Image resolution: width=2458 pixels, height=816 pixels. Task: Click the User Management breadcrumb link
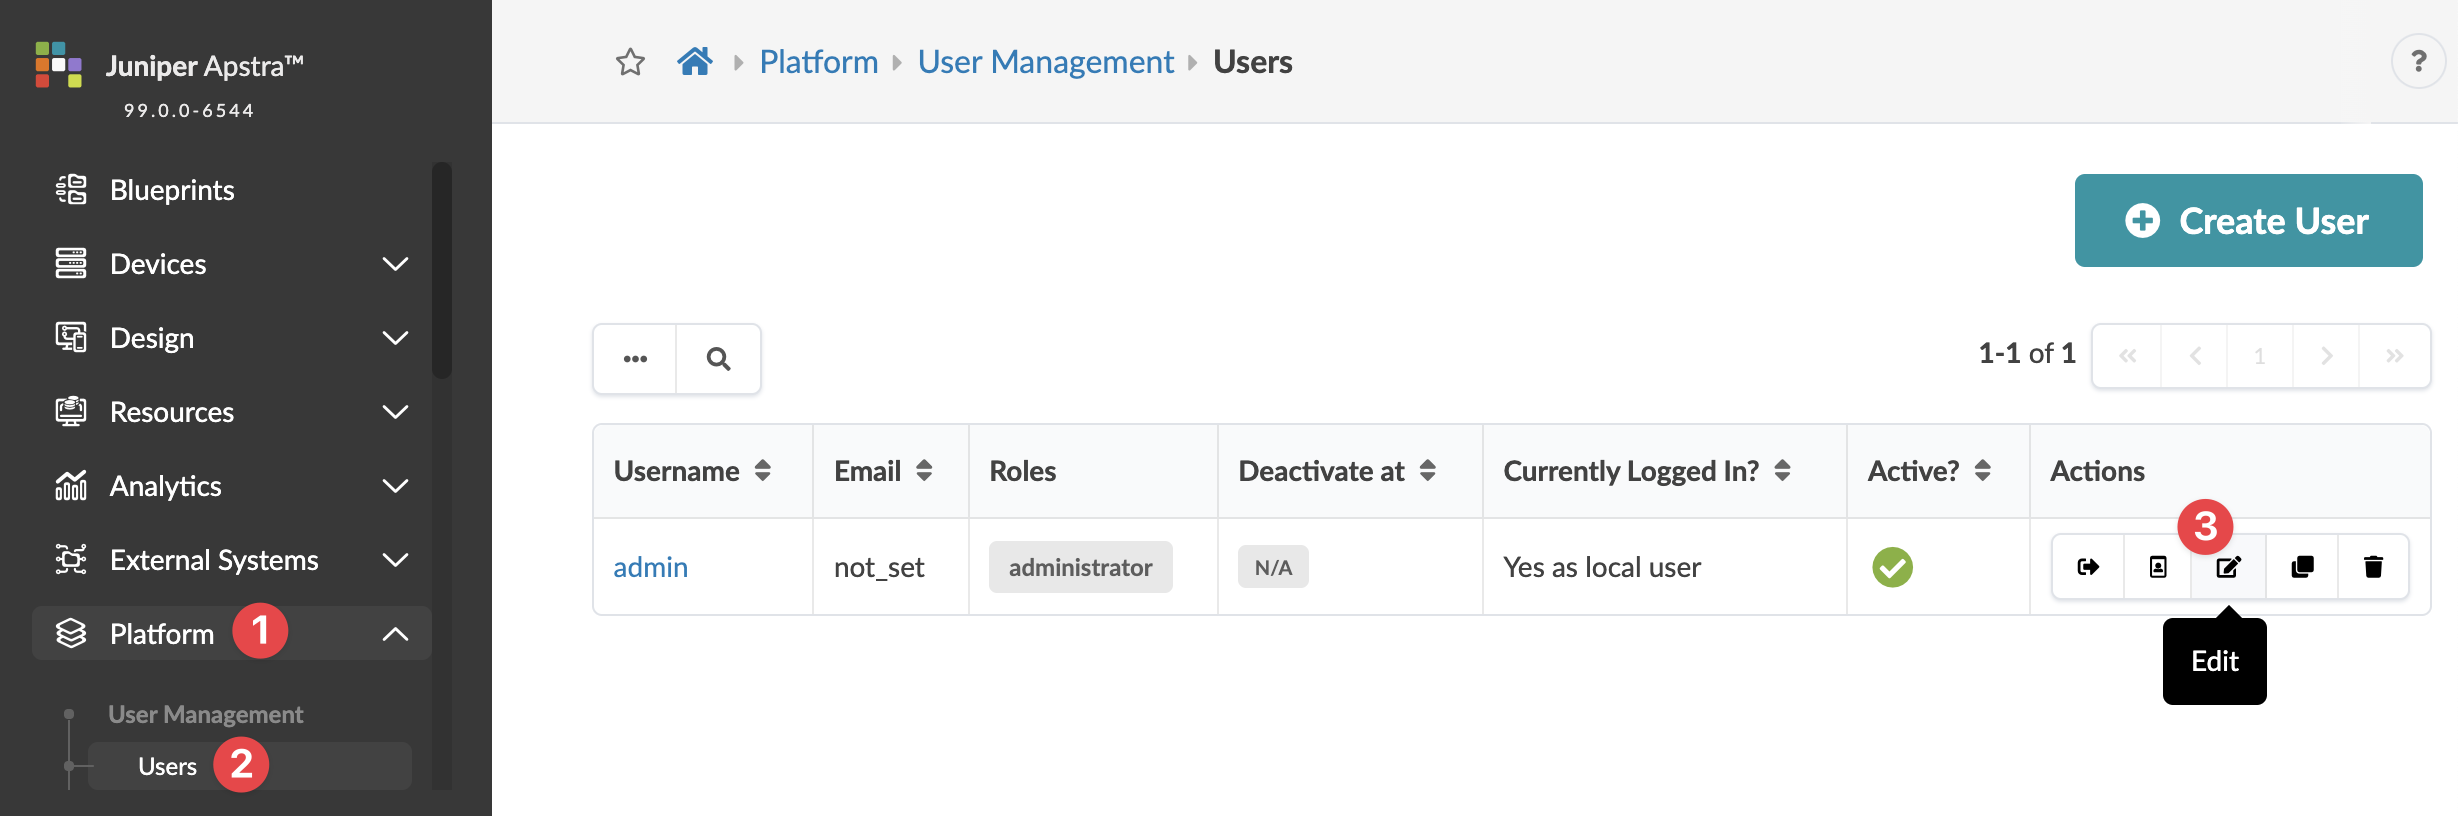pos(1045,62)
